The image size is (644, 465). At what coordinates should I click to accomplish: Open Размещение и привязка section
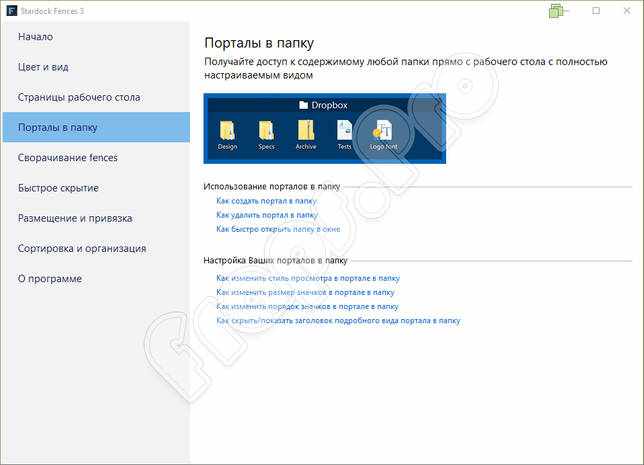coord(75,218)
